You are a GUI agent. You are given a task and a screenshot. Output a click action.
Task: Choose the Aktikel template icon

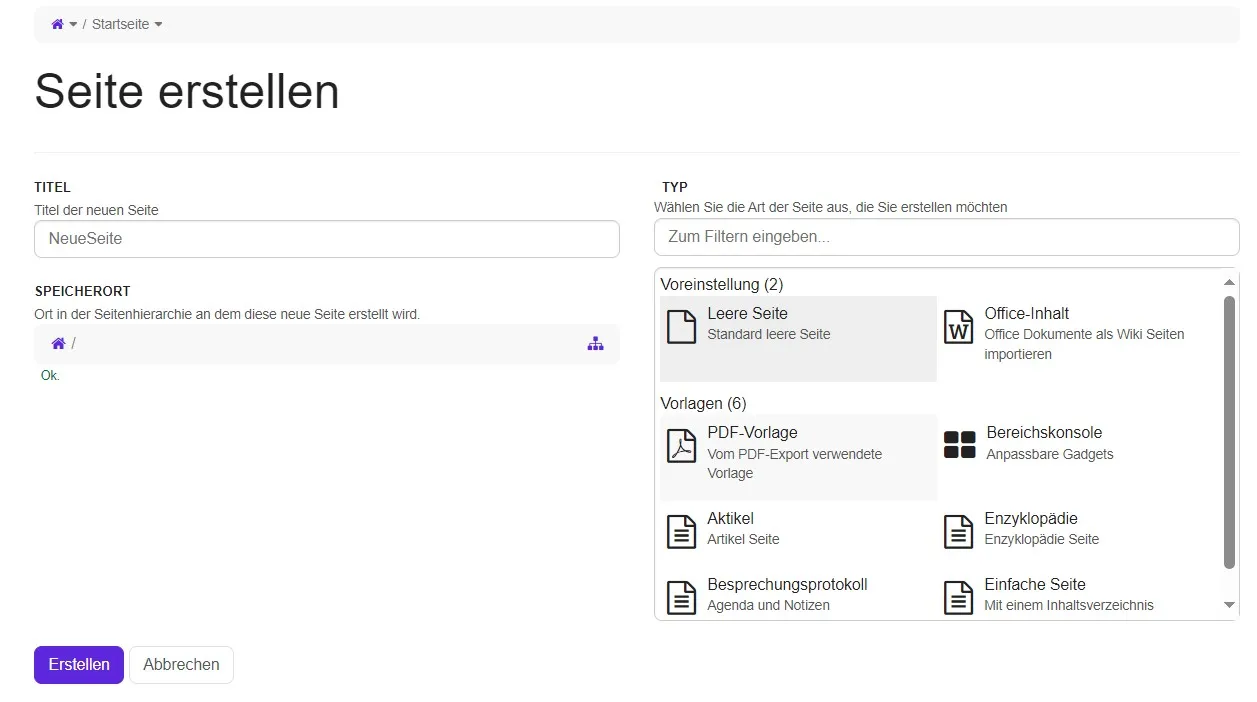681,531
